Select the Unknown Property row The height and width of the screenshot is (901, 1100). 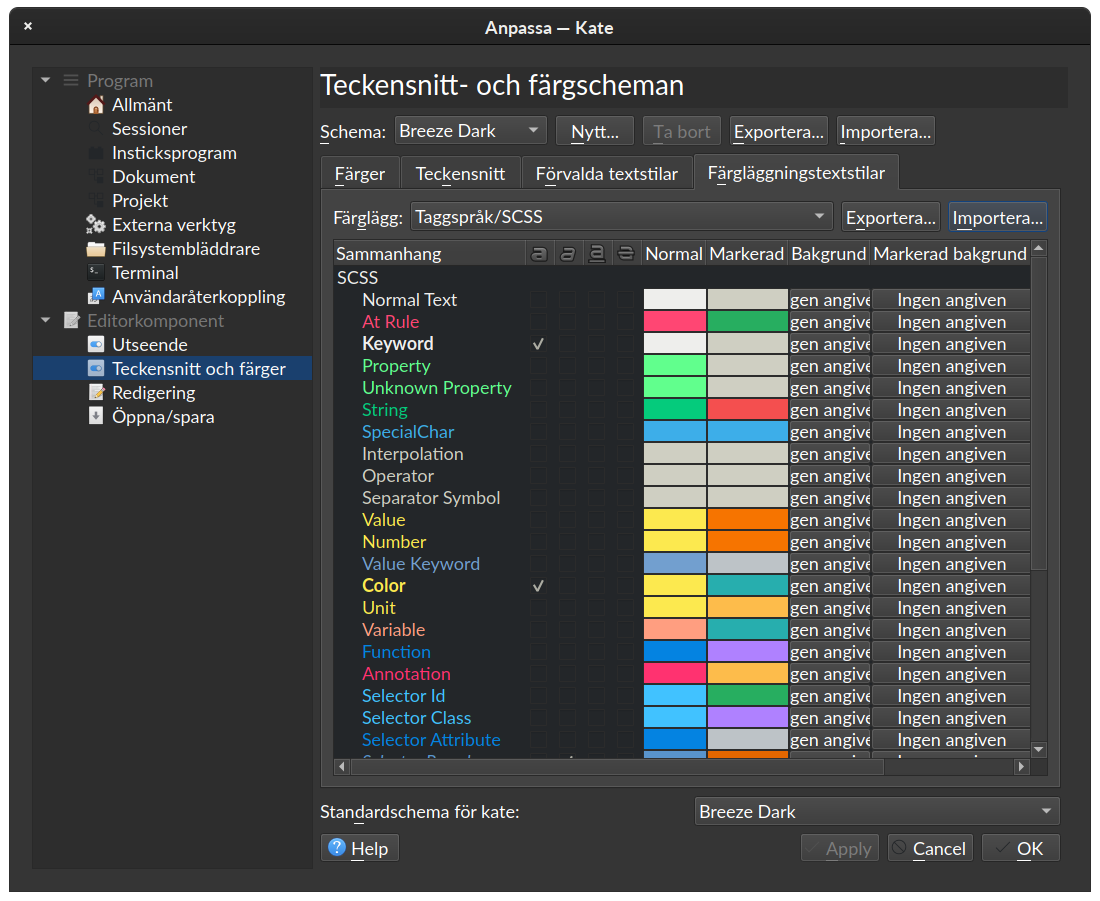click(436, 388)
